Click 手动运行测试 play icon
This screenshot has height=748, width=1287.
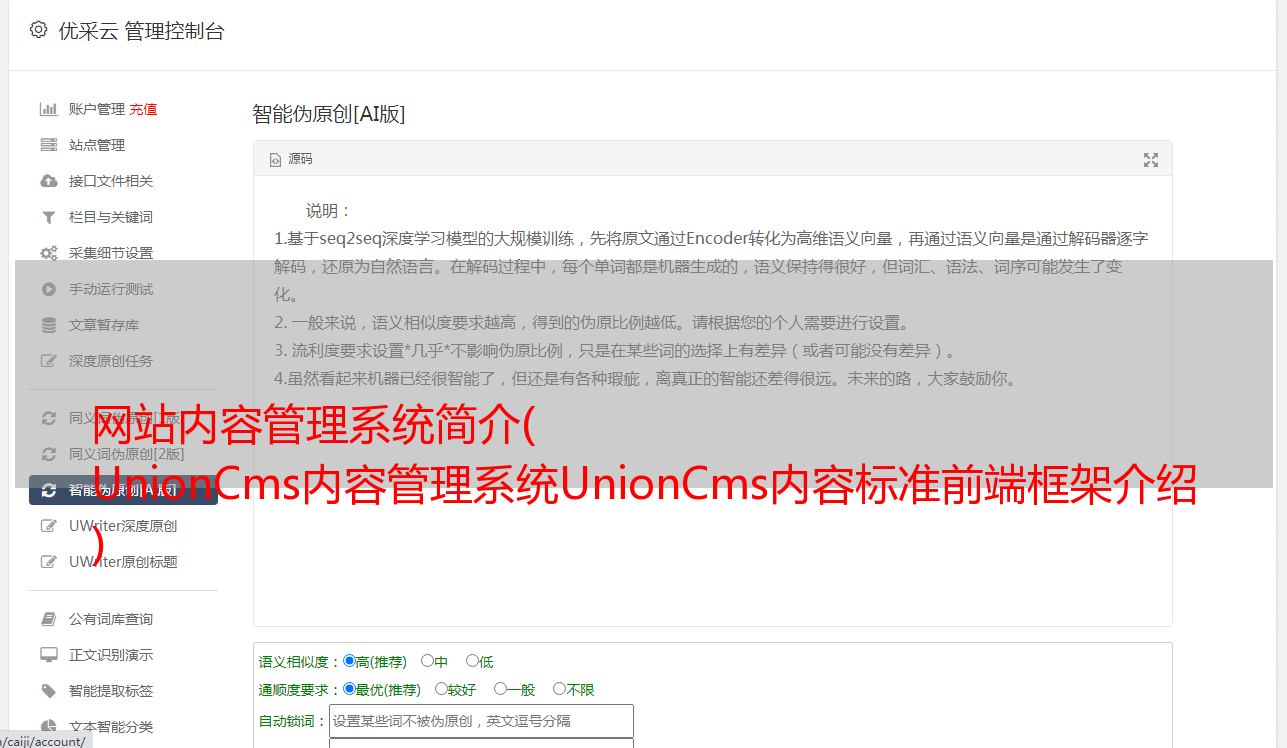[x=48, y=289]
